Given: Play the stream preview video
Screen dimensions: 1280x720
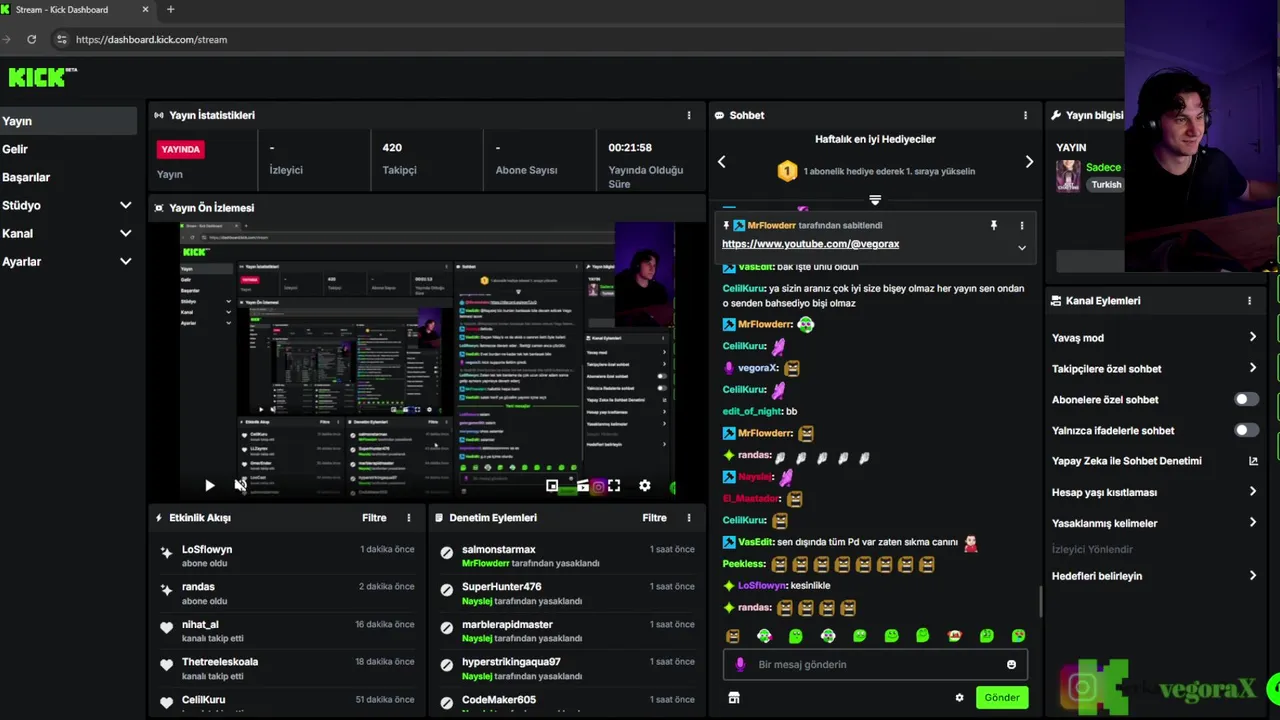Looking at the screenshot, I should click(209, 486).
